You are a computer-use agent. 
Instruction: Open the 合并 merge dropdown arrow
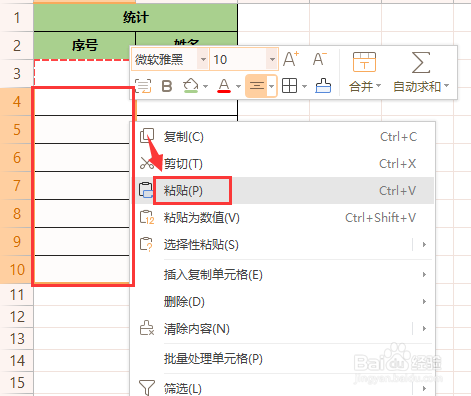(378, 86)
